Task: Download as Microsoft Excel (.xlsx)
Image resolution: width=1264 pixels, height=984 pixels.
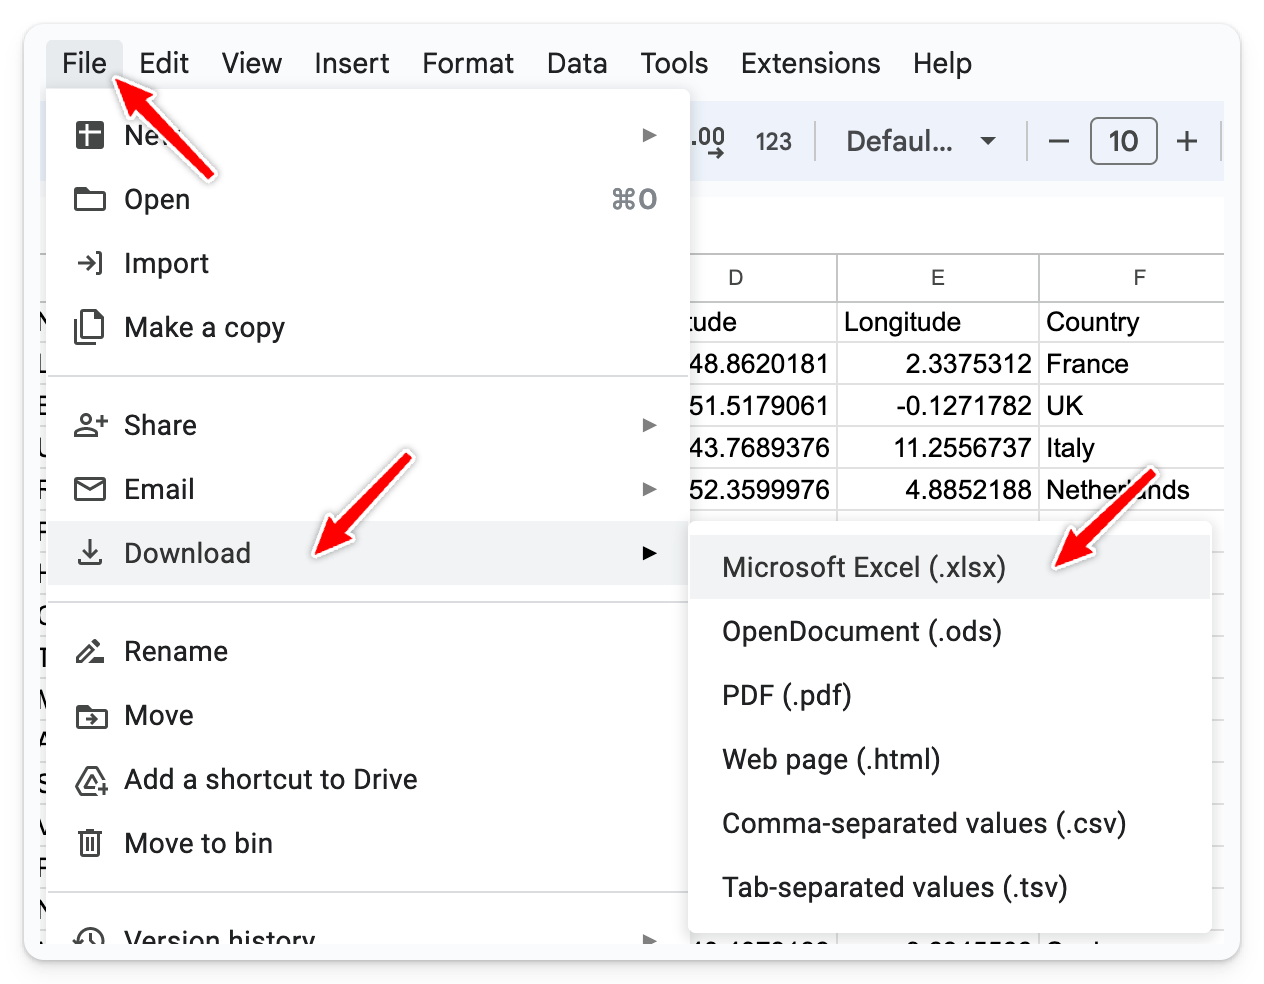Action: 864,567
